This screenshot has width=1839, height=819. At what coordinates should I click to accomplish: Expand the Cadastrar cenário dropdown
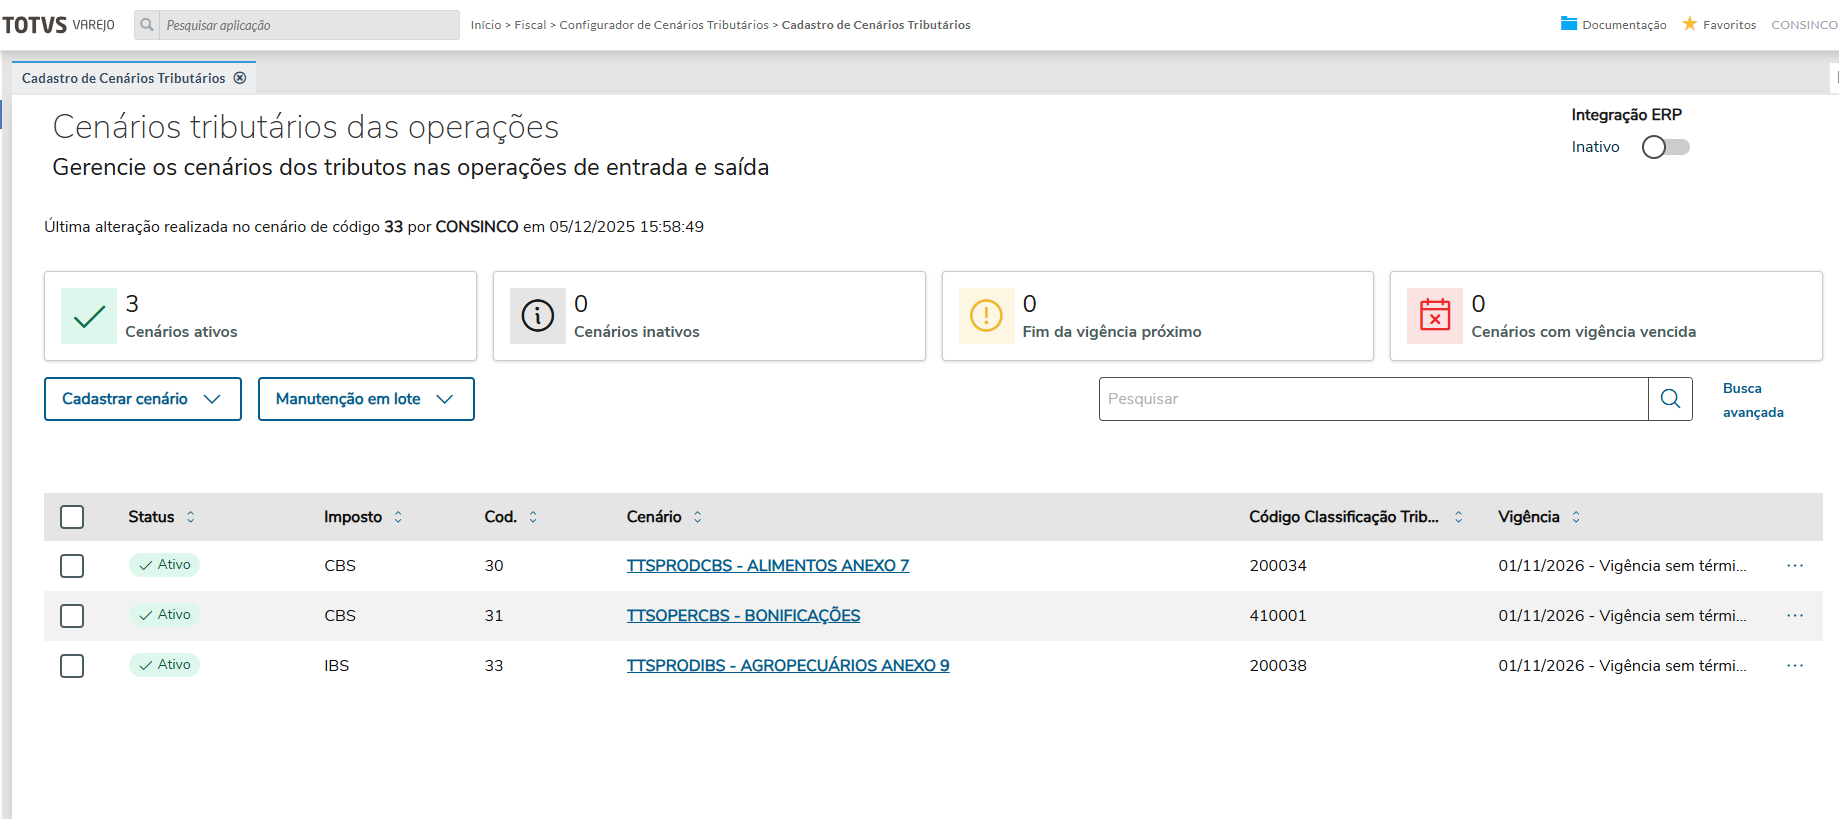(143, 399)
